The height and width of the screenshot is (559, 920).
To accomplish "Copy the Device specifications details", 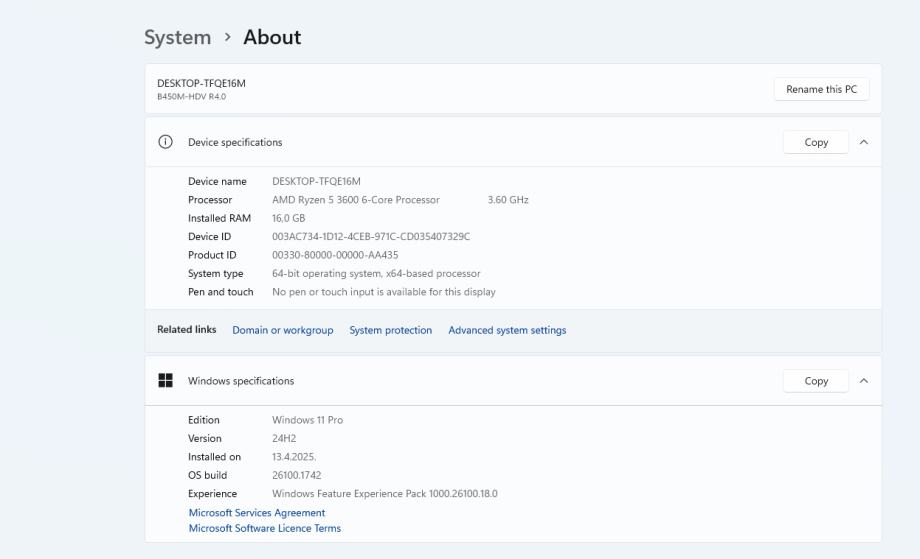I will (x=816, y=142).
